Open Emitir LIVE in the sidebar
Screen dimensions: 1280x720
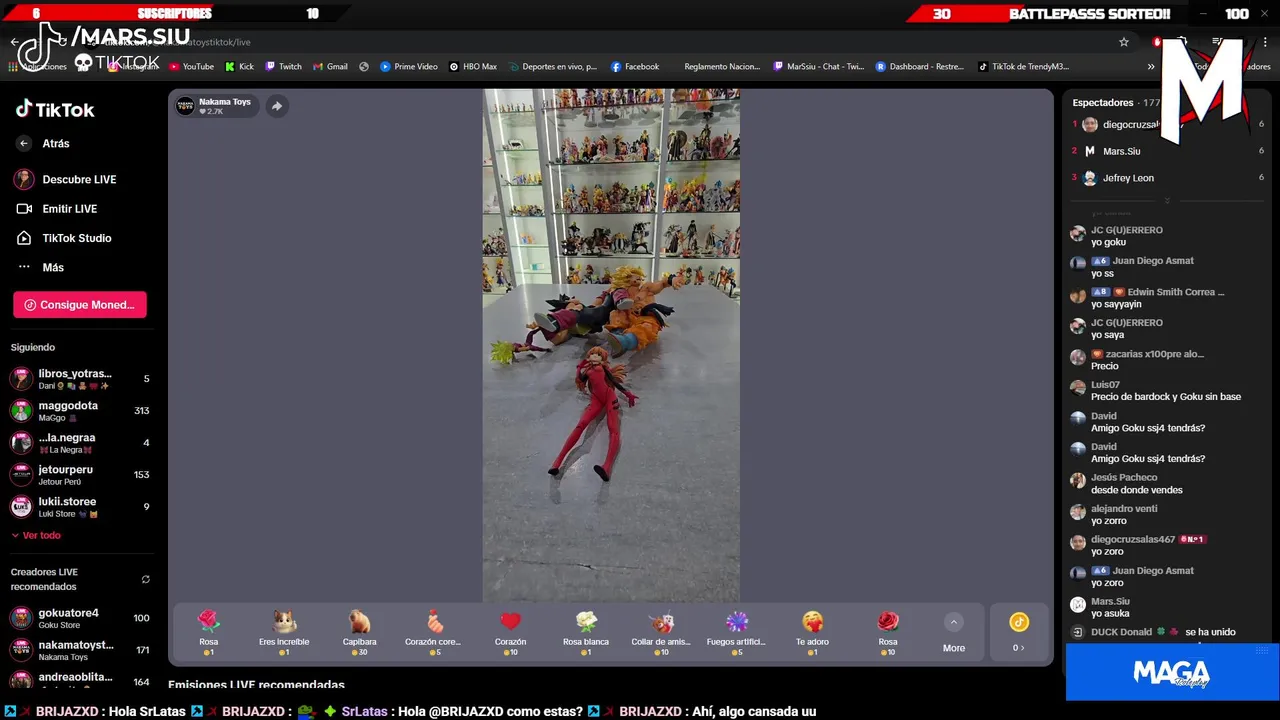[56, 209]
